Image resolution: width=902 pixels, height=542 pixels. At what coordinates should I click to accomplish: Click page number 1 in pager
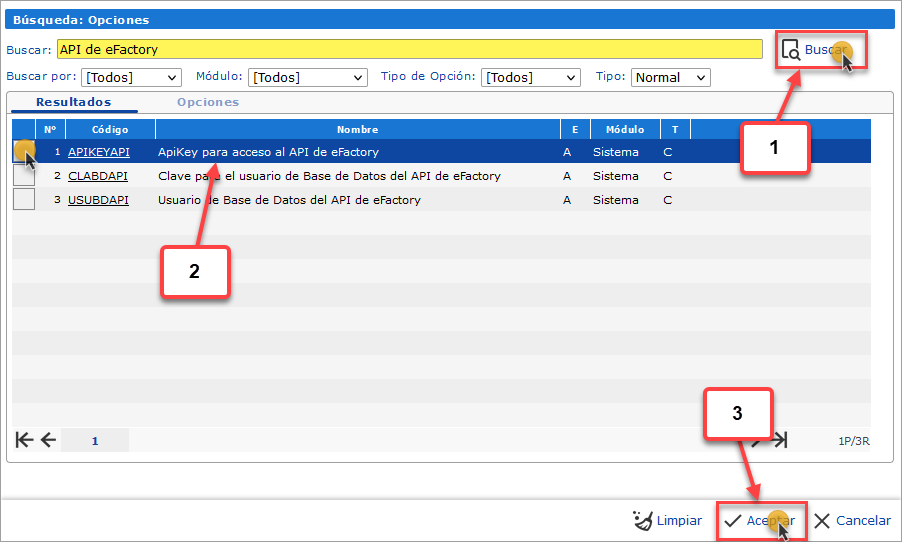(x=95, y=441)
